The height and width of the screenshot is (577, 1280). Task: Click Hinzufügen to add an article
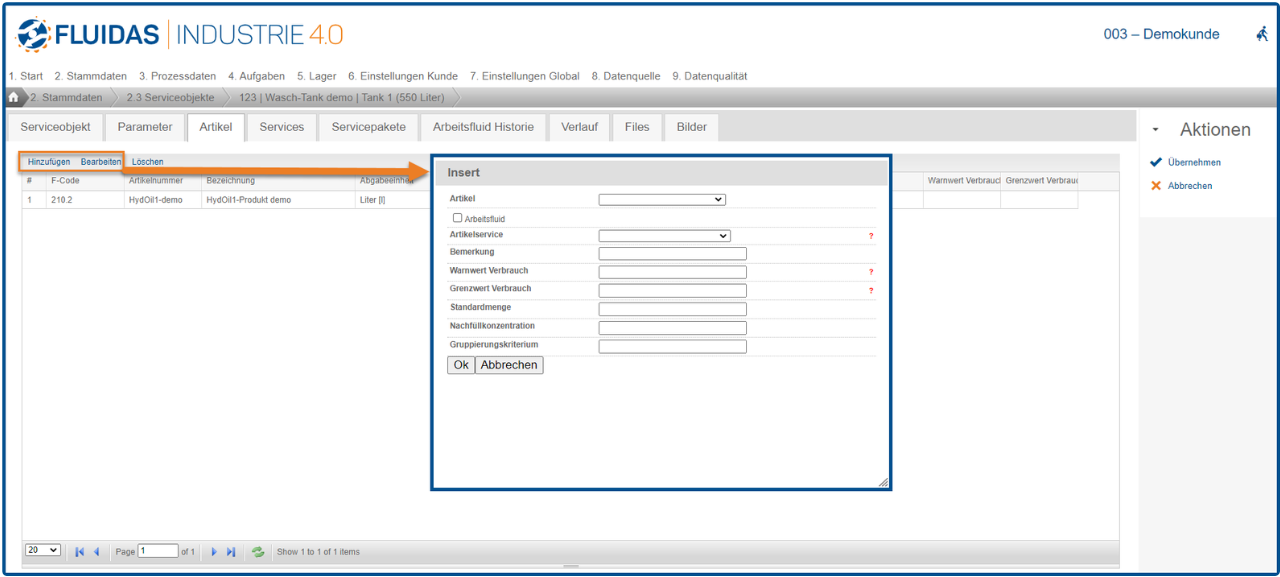pyautogui.click(x=49, y=162)
